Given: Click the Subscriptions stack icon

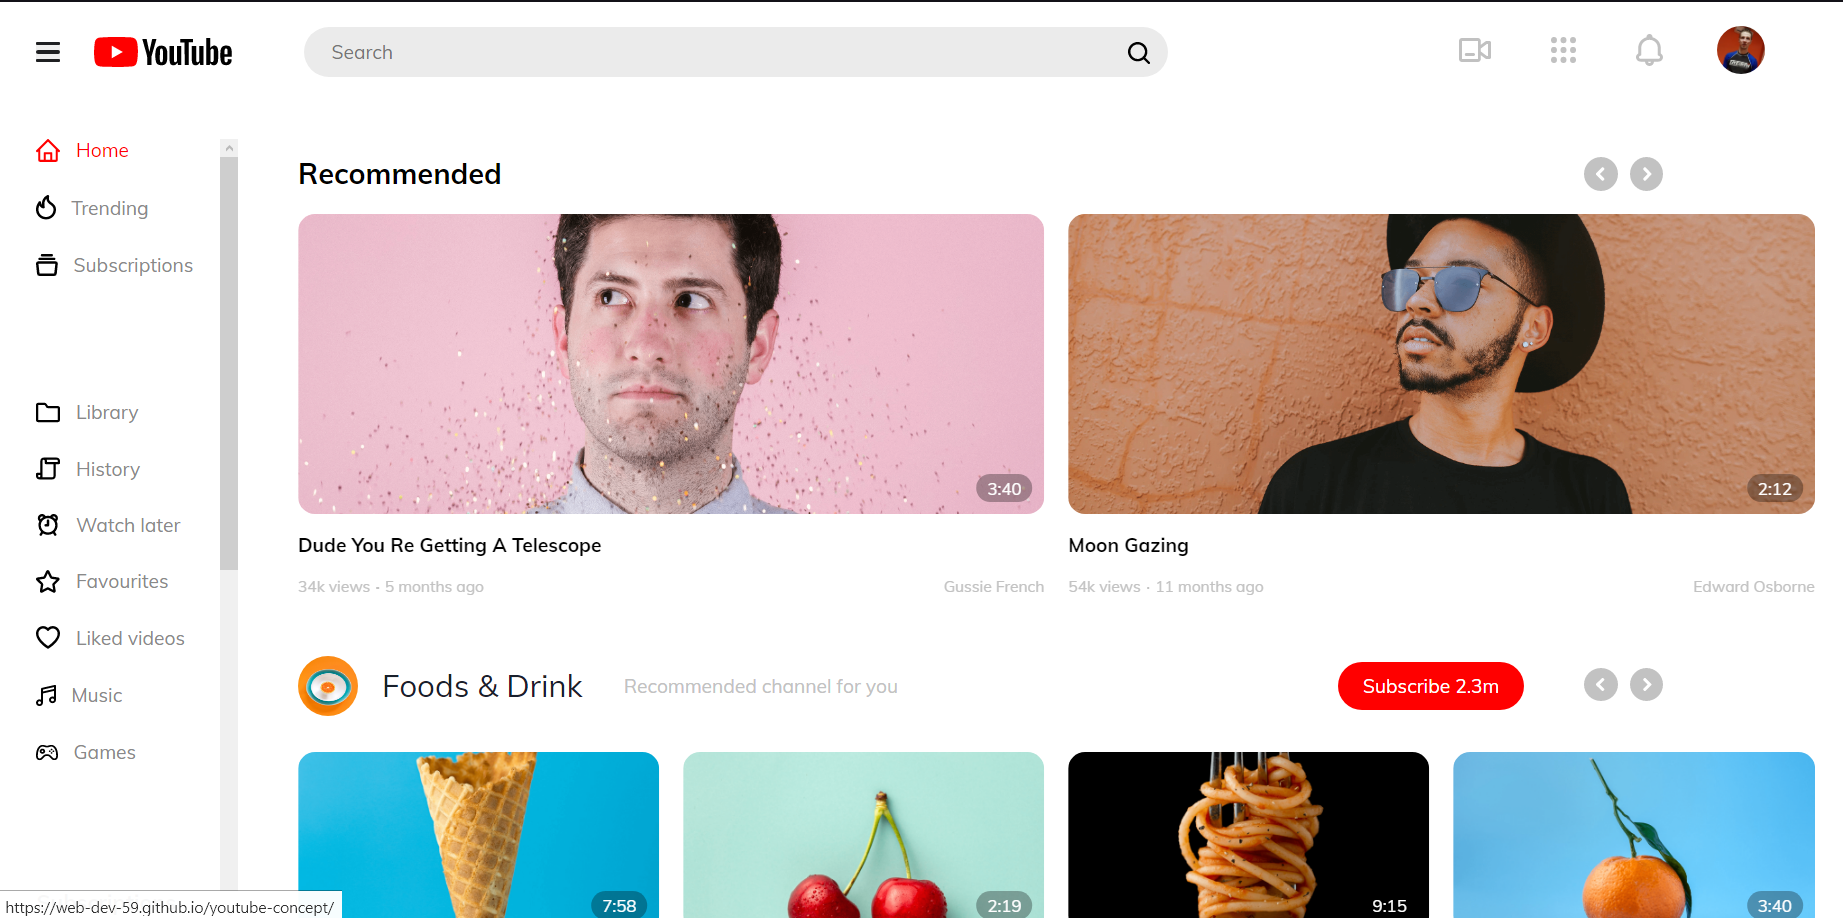Looking at the screenshot, I should click(x=47, y=265).
